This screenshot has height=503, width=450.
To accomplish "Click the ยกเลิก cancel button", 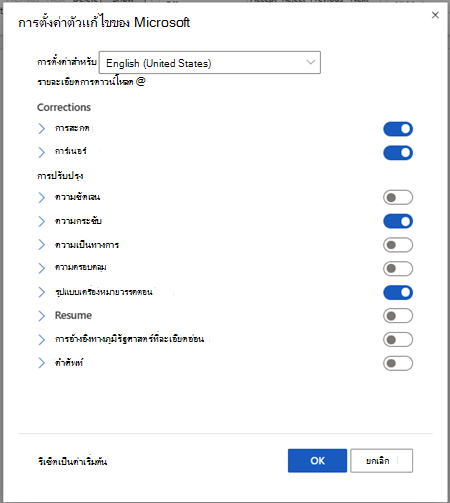I will pyautogui.click(x=381, y=461).
